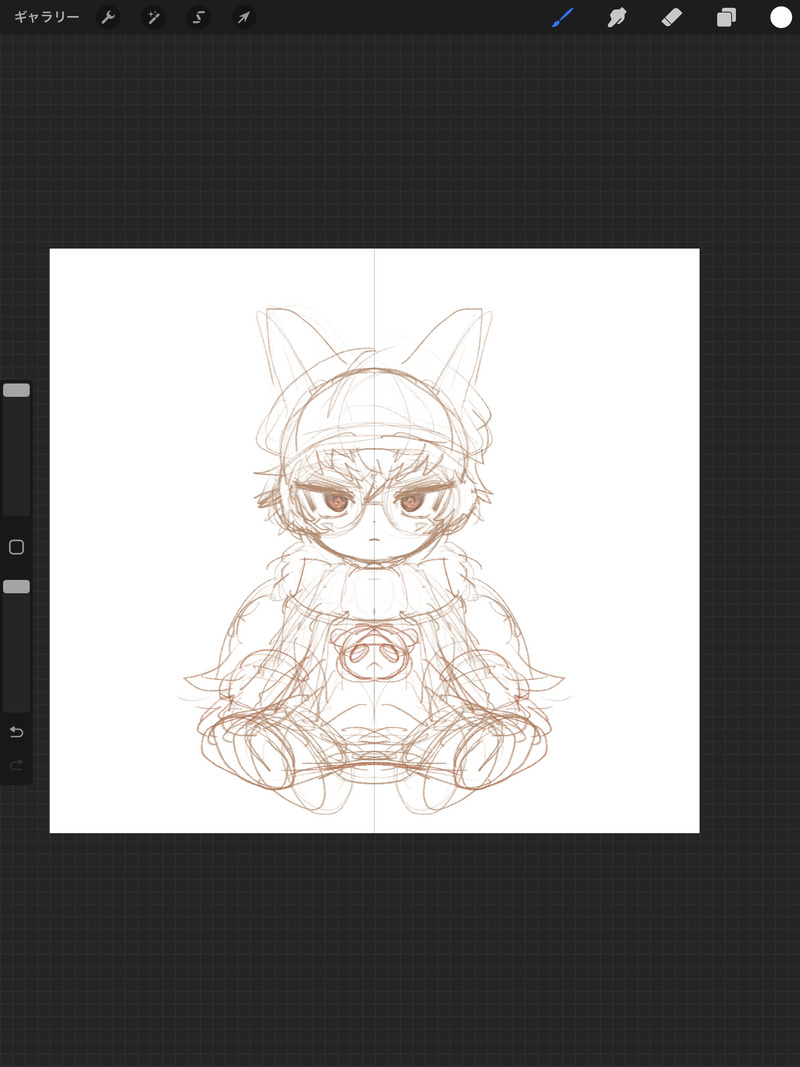Select the Eraser tool
This screenshot has height=1067, width=800.
click(x=671, y=17)
